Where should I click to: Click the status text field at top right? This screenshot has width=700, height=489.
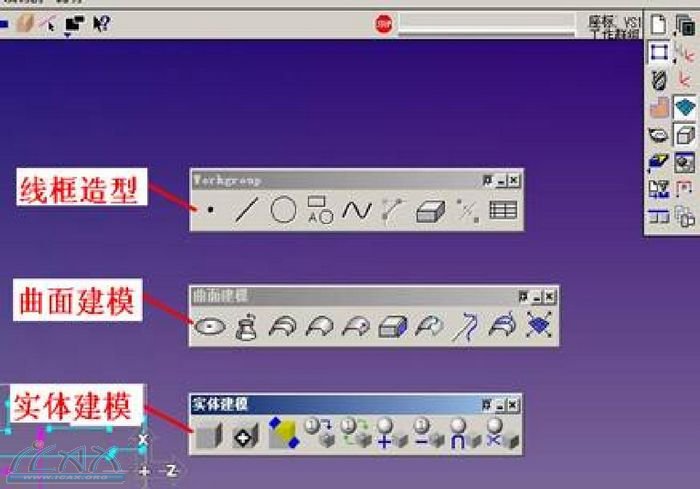pos(614,26)
